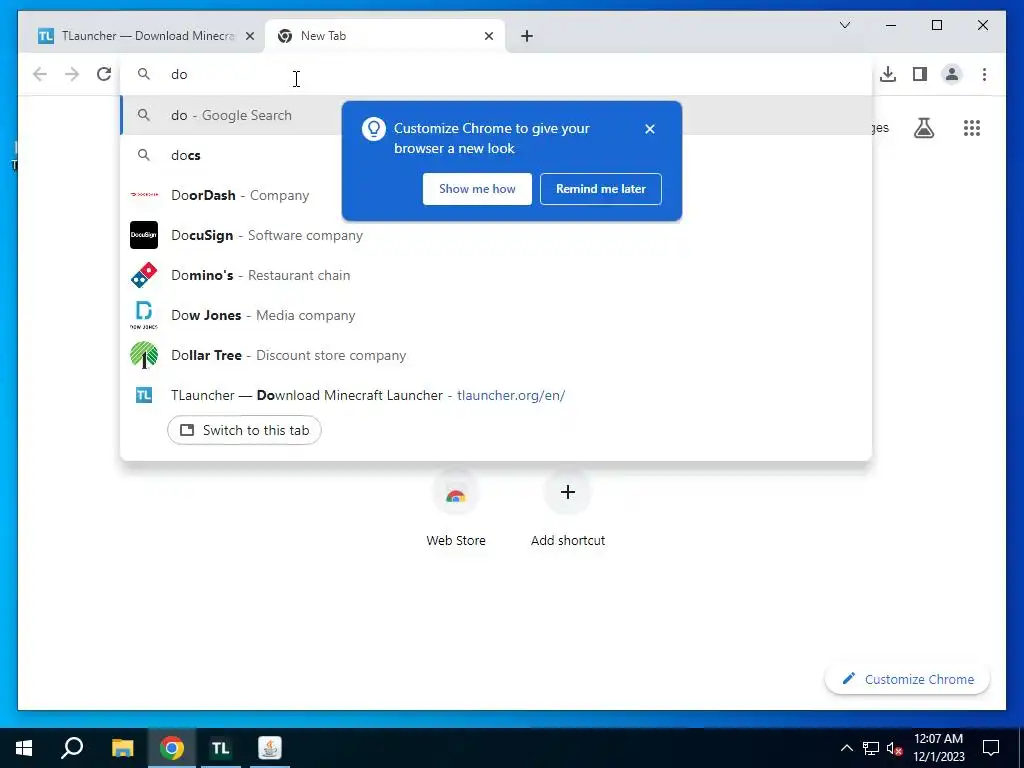Select the TLauncher Download Minecraft Launcher suggestion

(496, 395)
